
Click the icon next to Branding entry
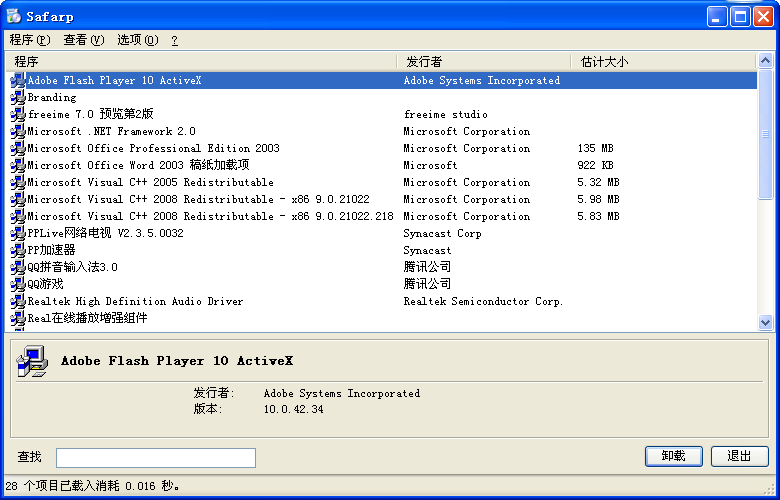click(x=18, y=97)
